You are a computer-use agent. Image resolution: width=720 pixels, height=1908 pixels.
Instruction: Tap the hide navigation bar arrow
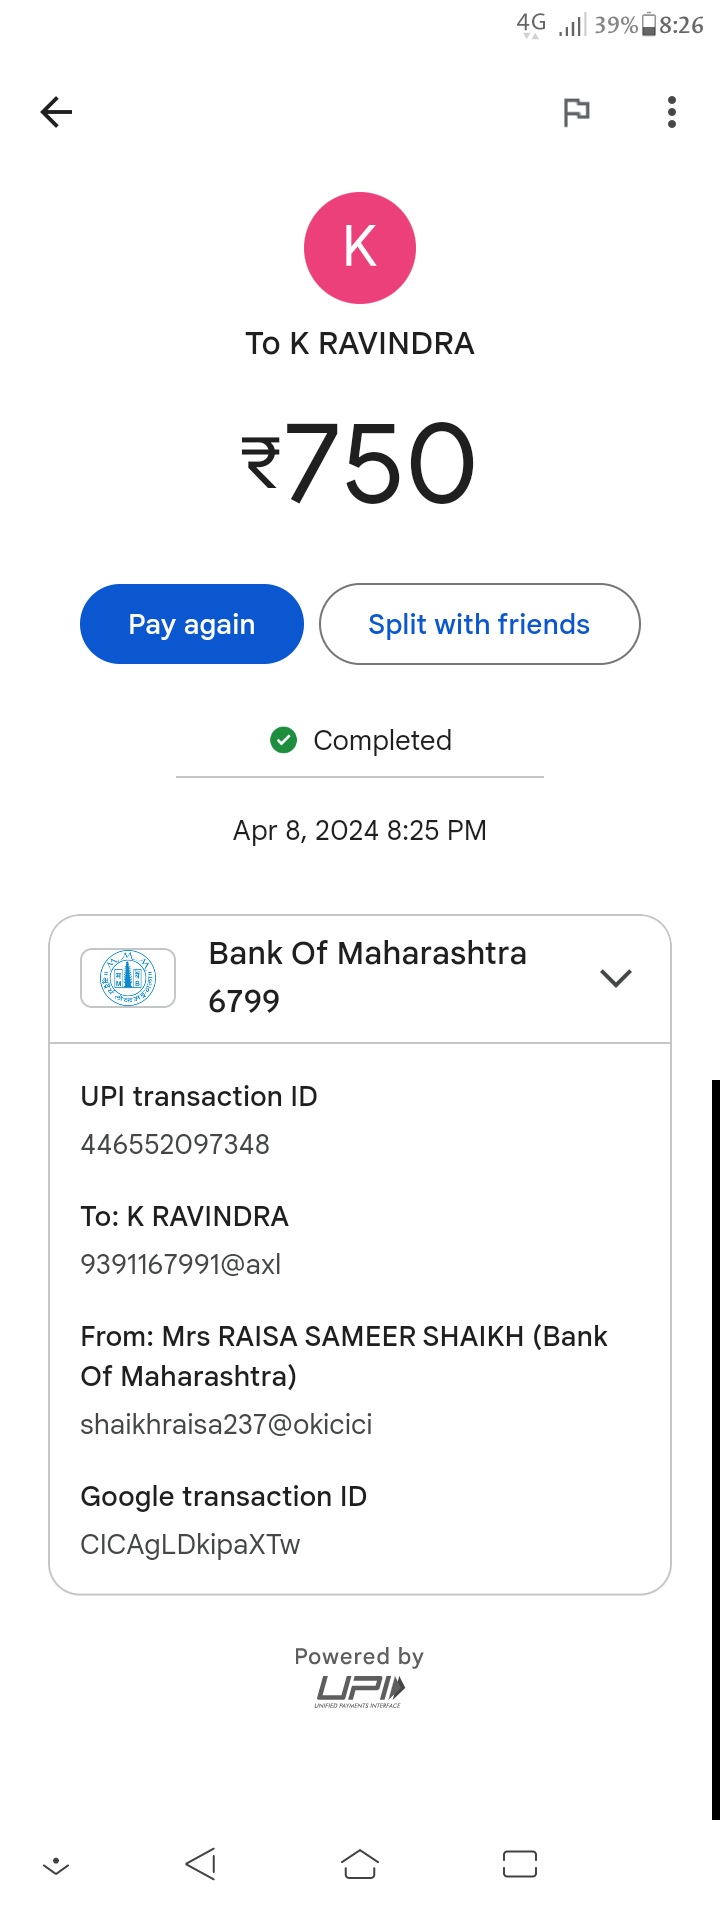point(56,1864)
